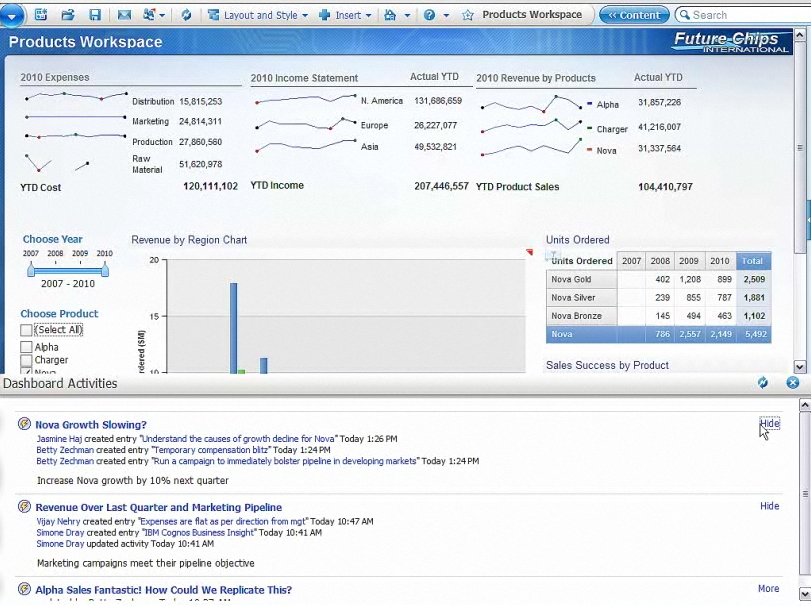811x606 pixels.
Task: Click the 2010 column header in Units Ordered
Action: [719, 261]
